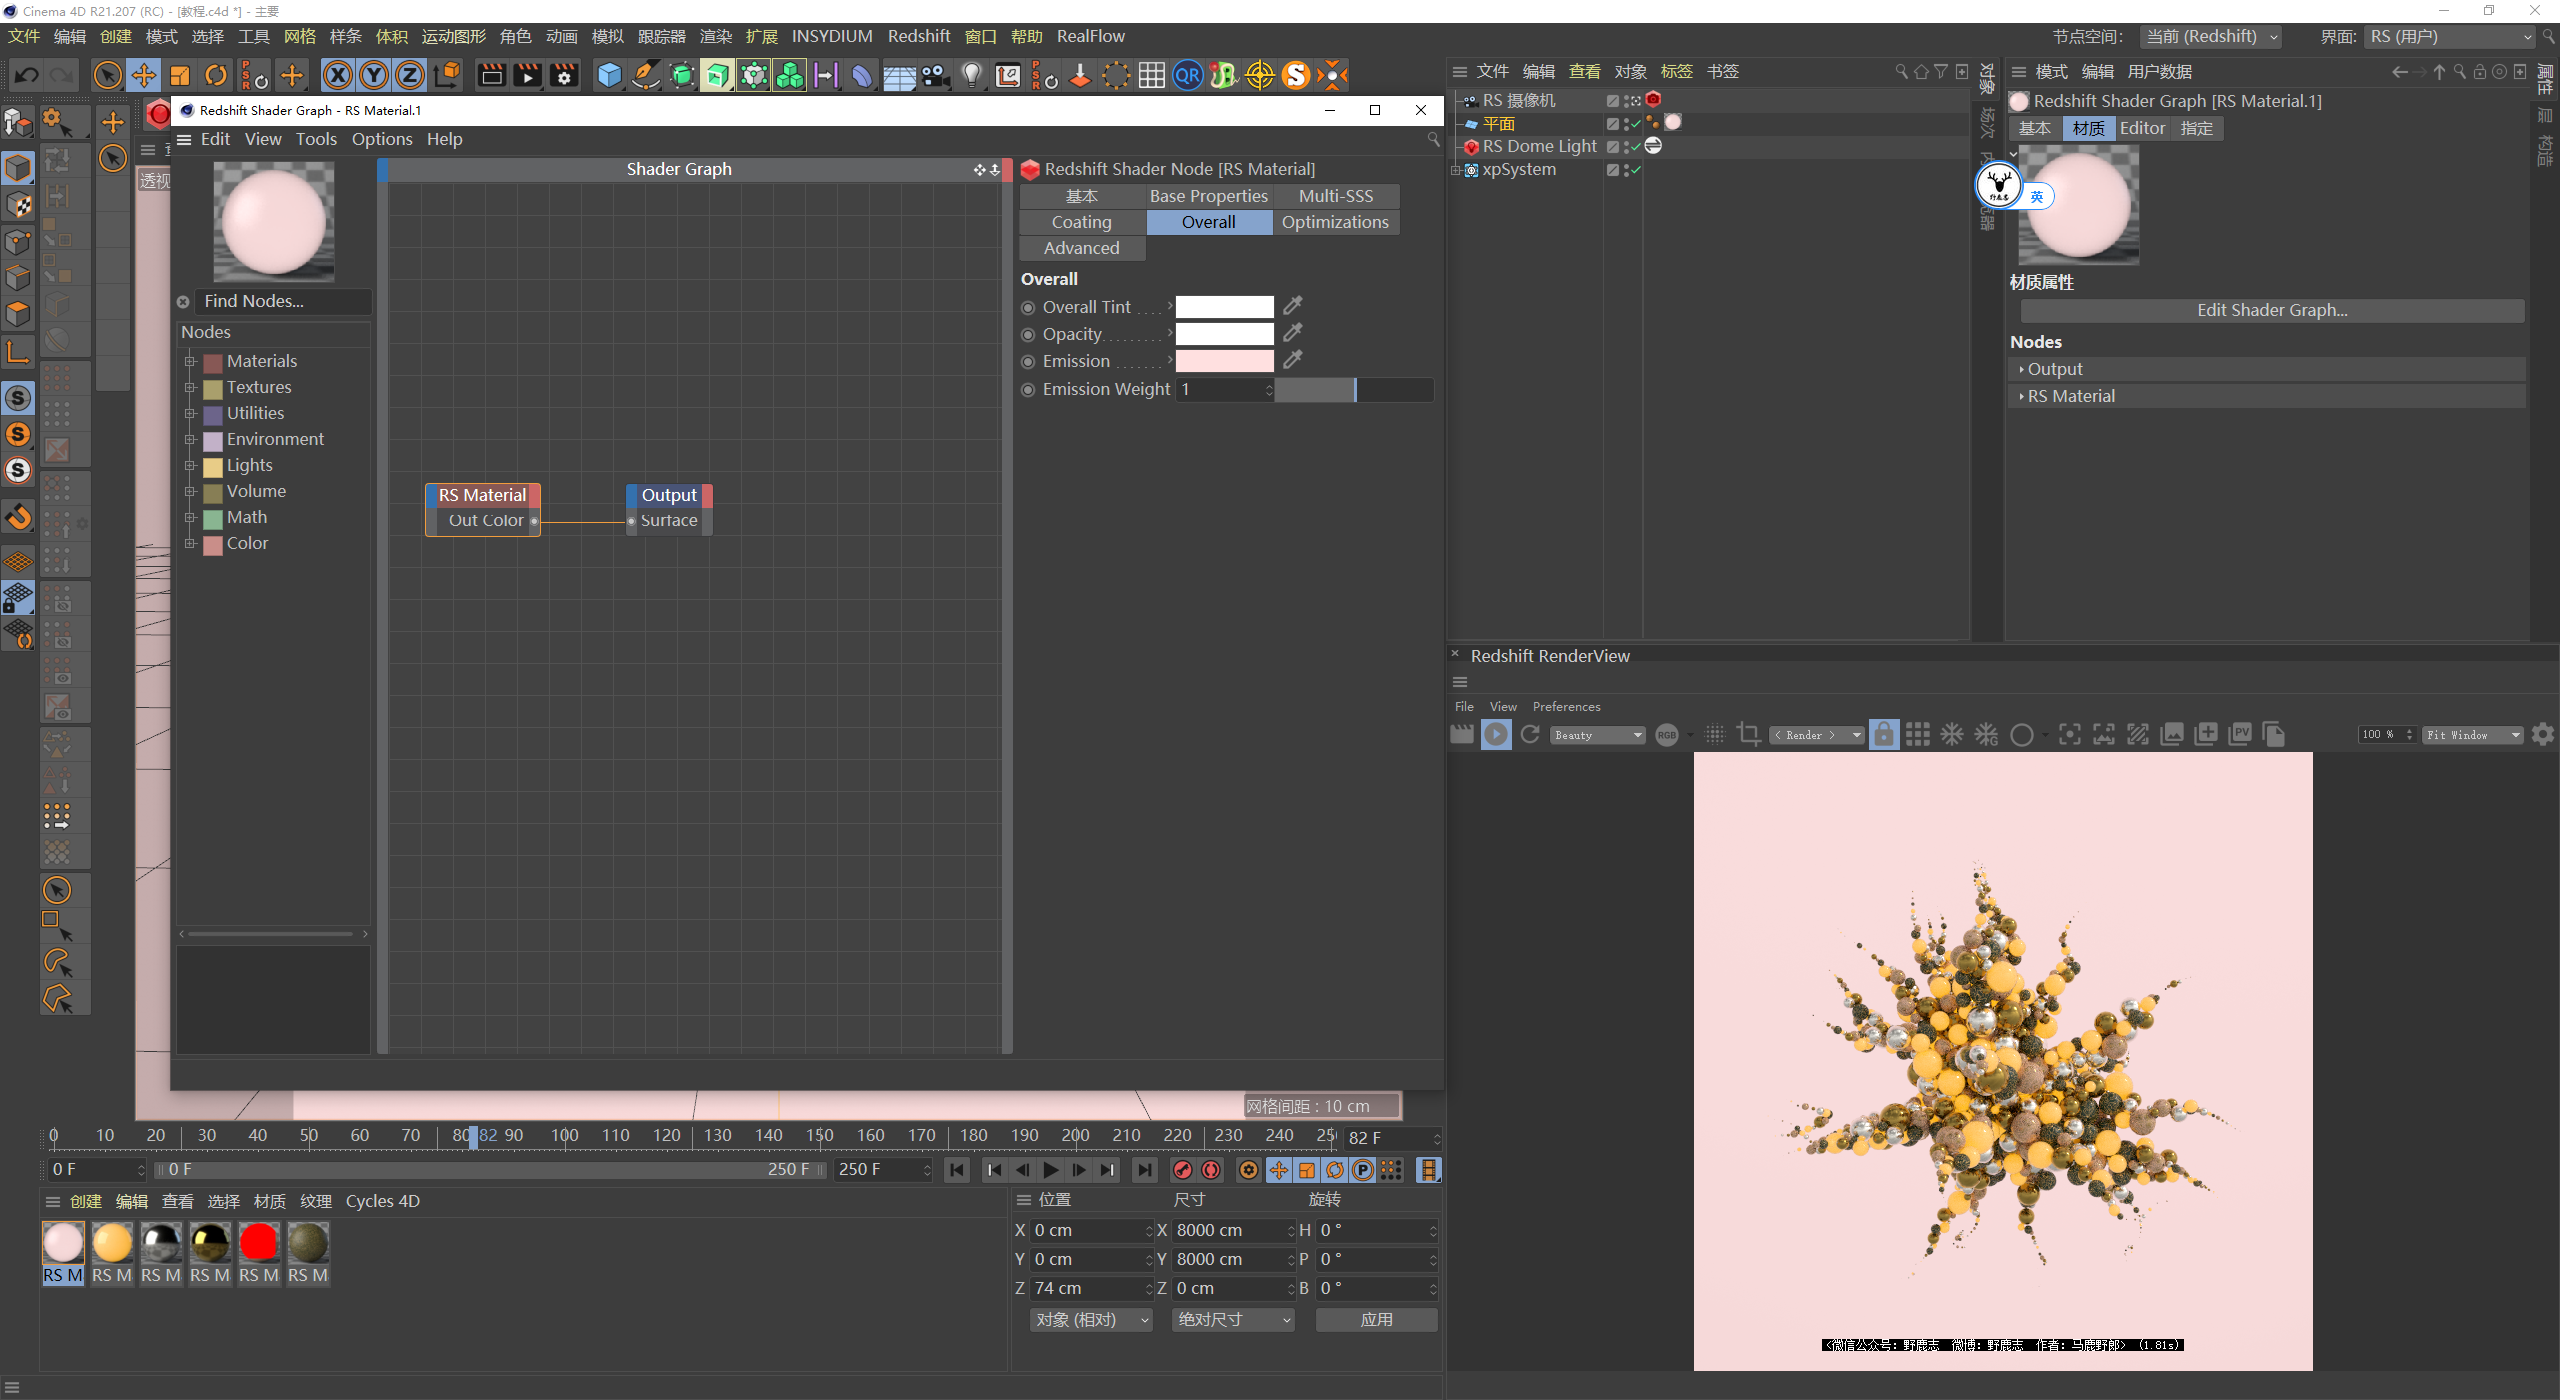Click the Render View clapperboard icon
This screenshot has width=2560, height=1400.
pyautogui.click(x=491, y=75)
